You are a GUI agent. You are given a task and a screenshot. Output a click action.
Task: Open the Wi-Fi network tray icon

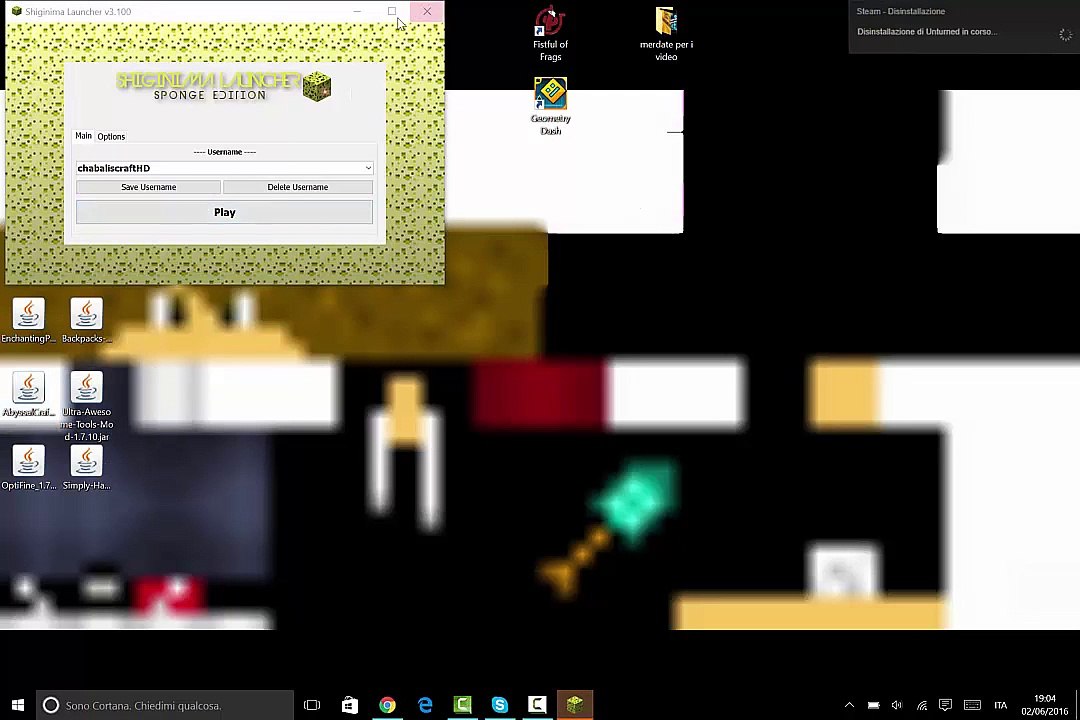click(922, 705)
